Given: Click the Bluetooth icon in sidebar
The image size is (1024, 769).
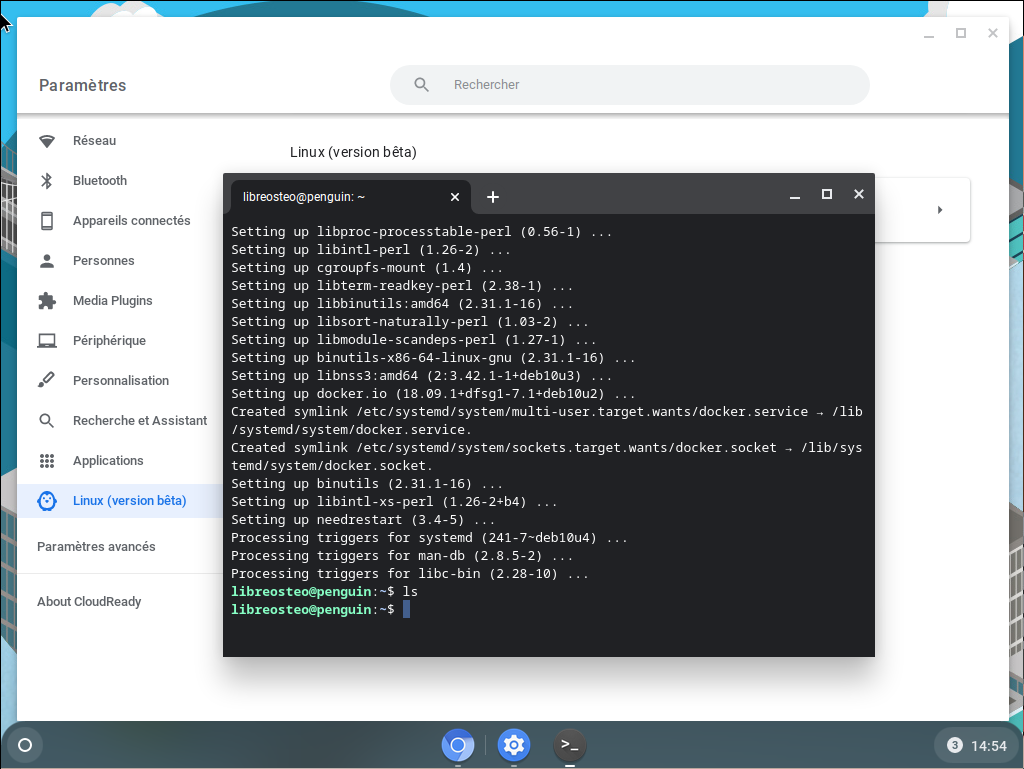Looking at the screenshot, I should tap(46, 181).
